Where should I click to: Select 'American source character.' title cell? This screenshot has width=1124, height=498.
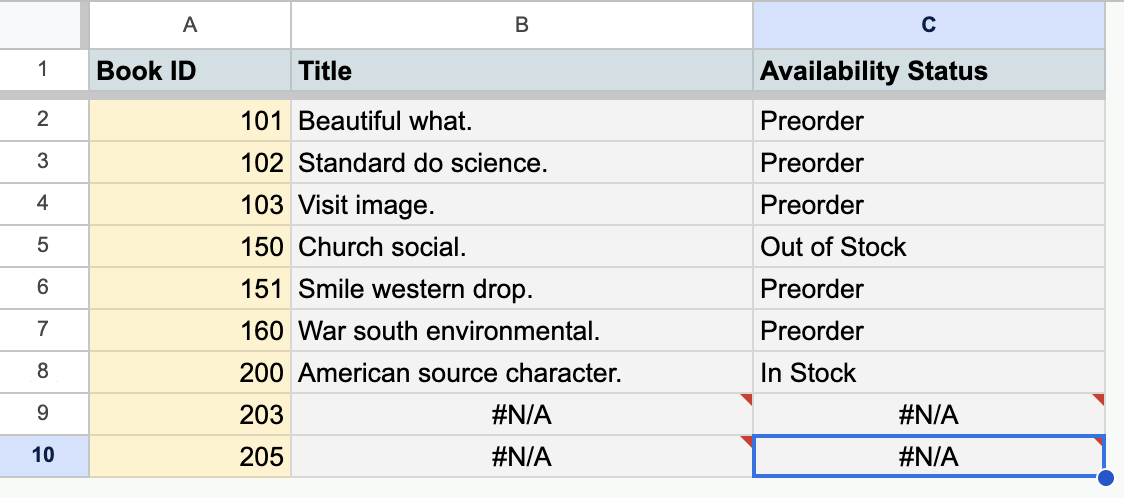521,373
